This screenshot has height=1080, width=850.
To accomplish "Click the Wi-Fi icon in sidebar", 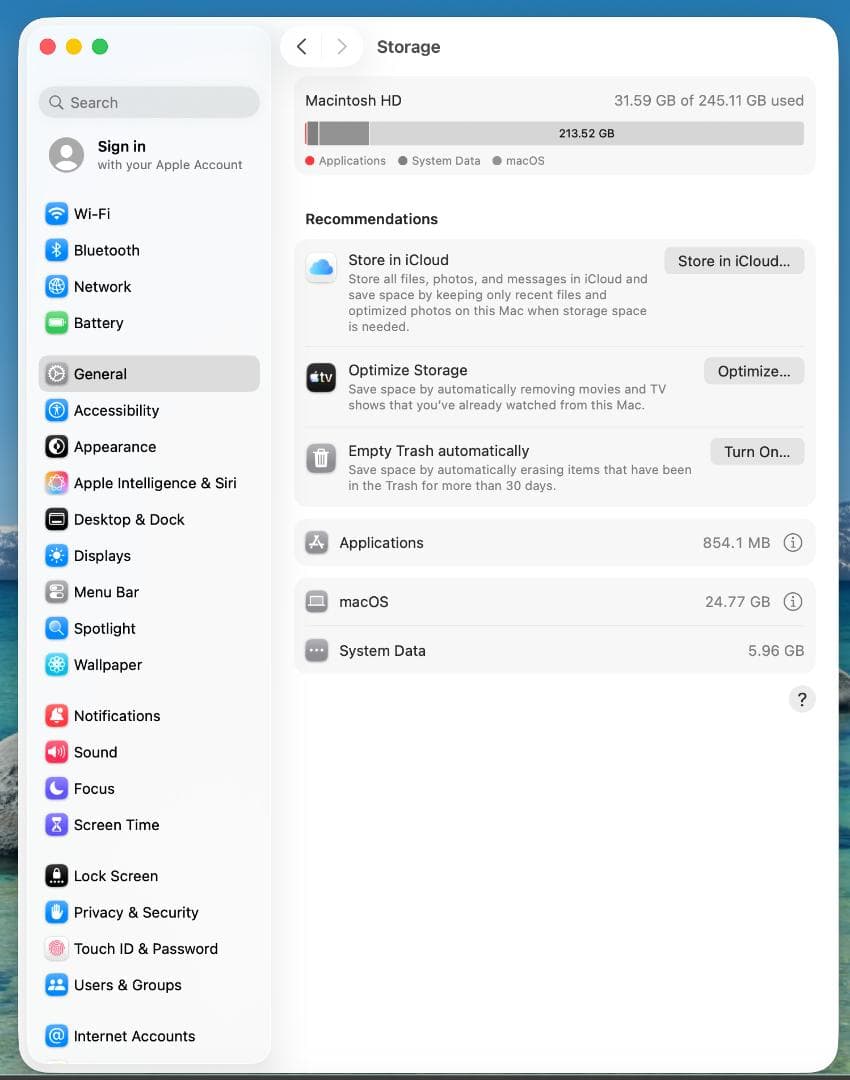I will point(57,214).
